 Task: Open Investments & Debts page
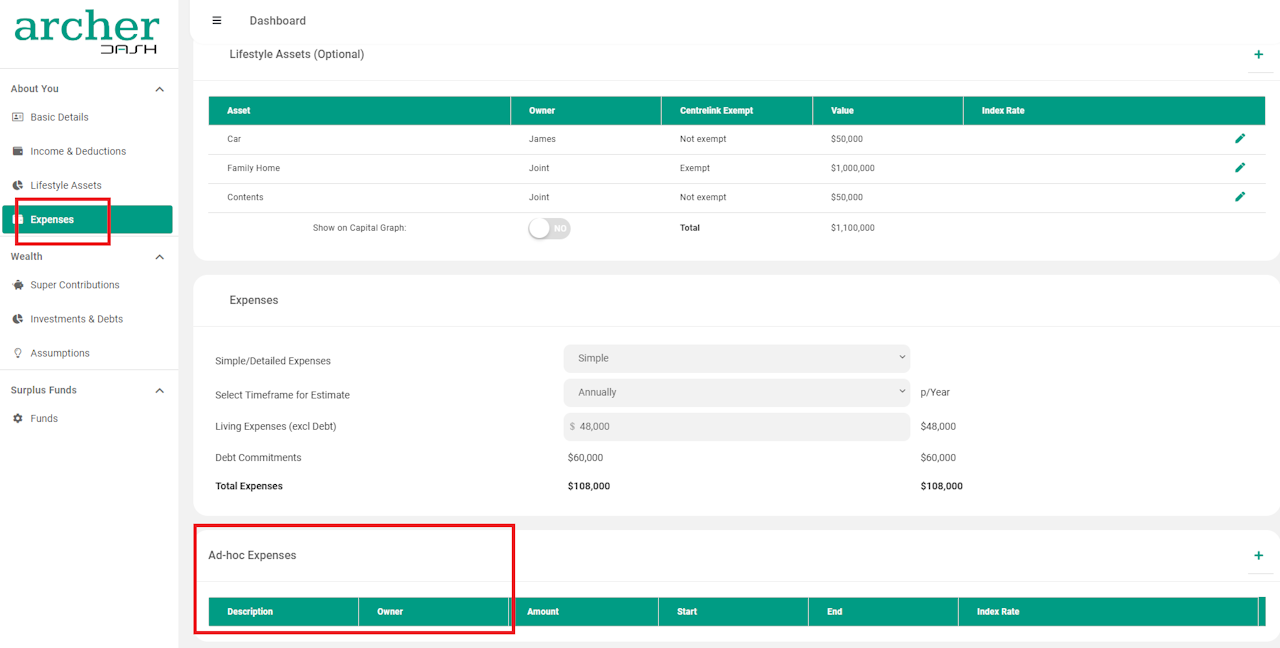click(77, 319)
